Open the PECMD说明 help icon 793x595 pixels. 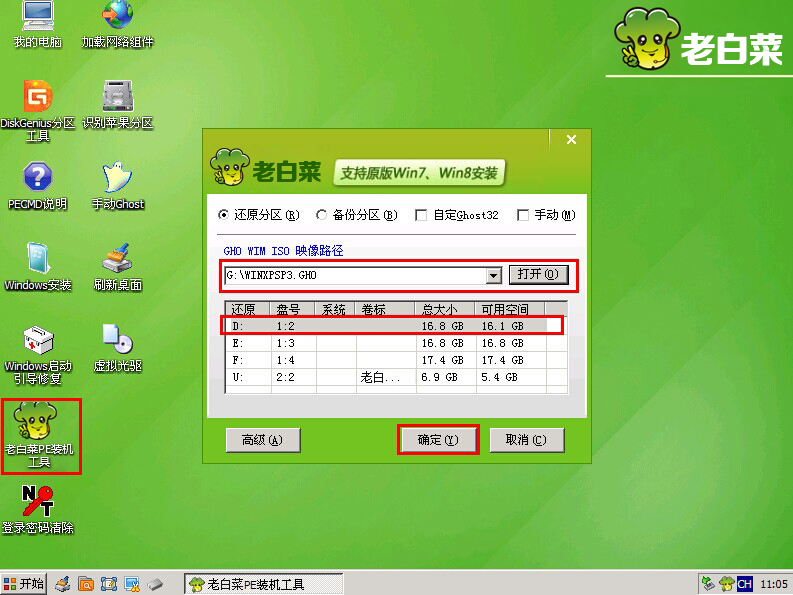coord(38,185)
